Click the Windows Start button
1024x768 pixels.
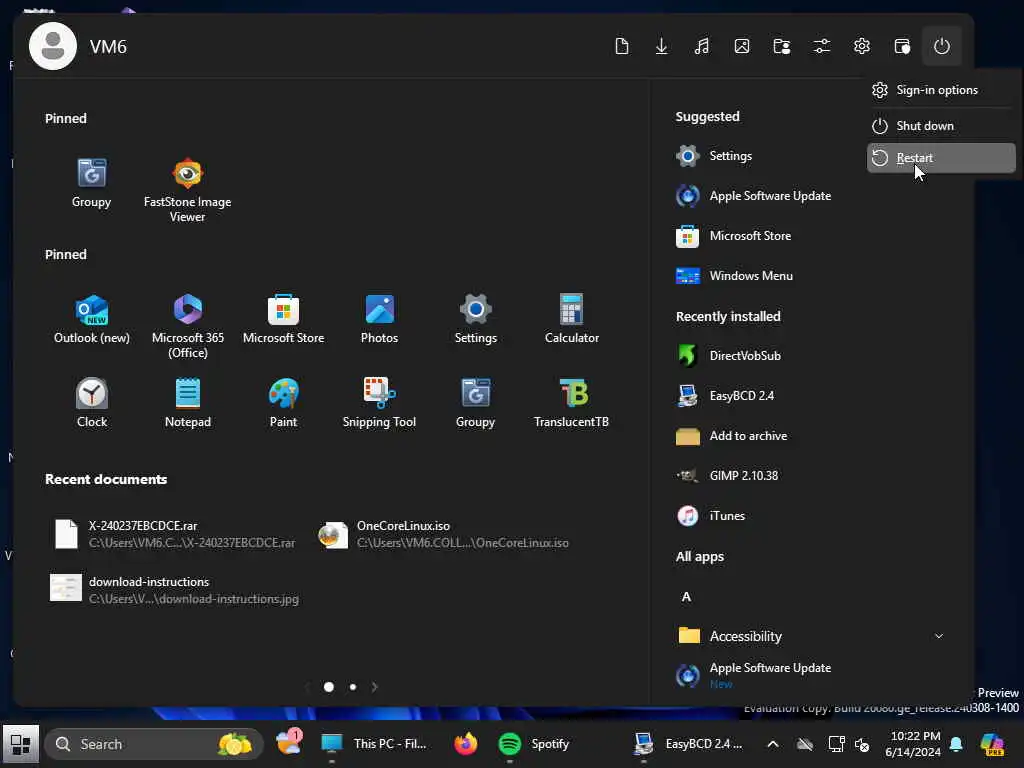click(x=21, y=744)
